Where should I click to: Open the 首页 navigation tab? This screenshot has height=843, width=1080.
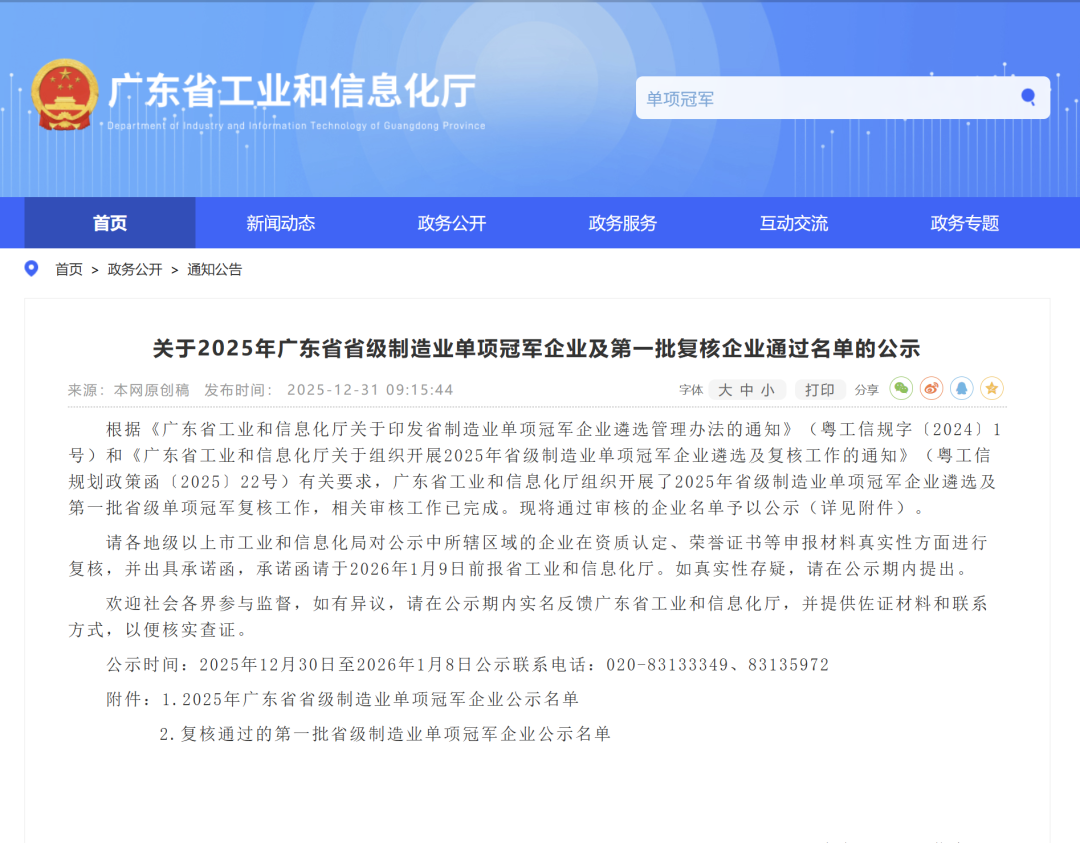coord(110,222)
